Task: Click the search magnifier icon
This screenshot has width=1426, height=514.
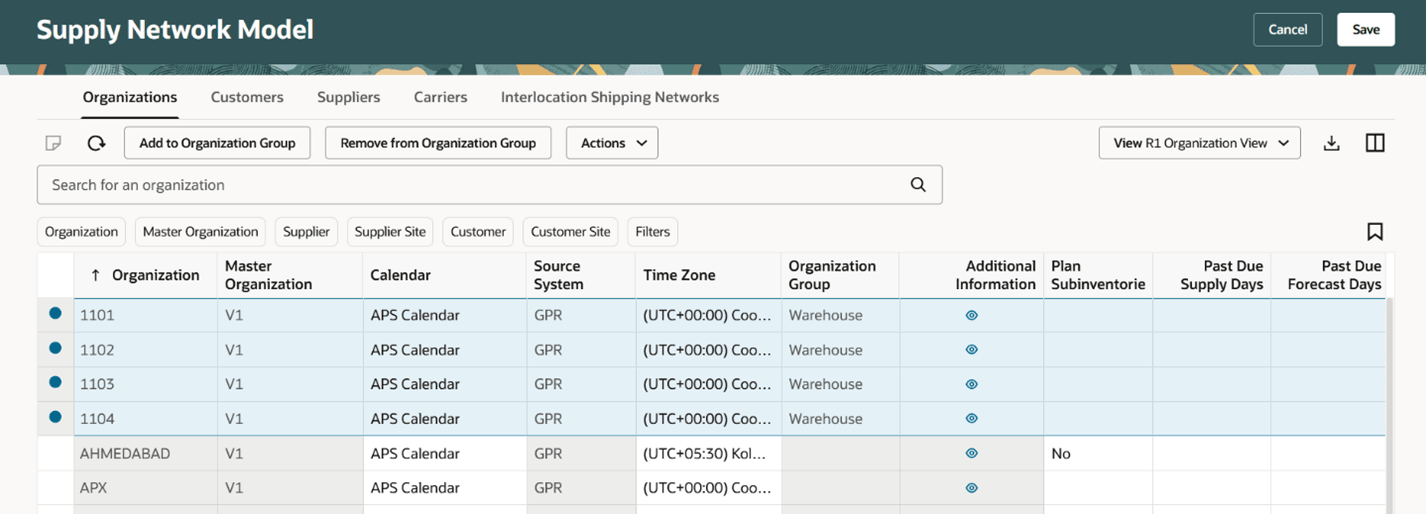Action: pyautogui.click(x=918, y=185)
